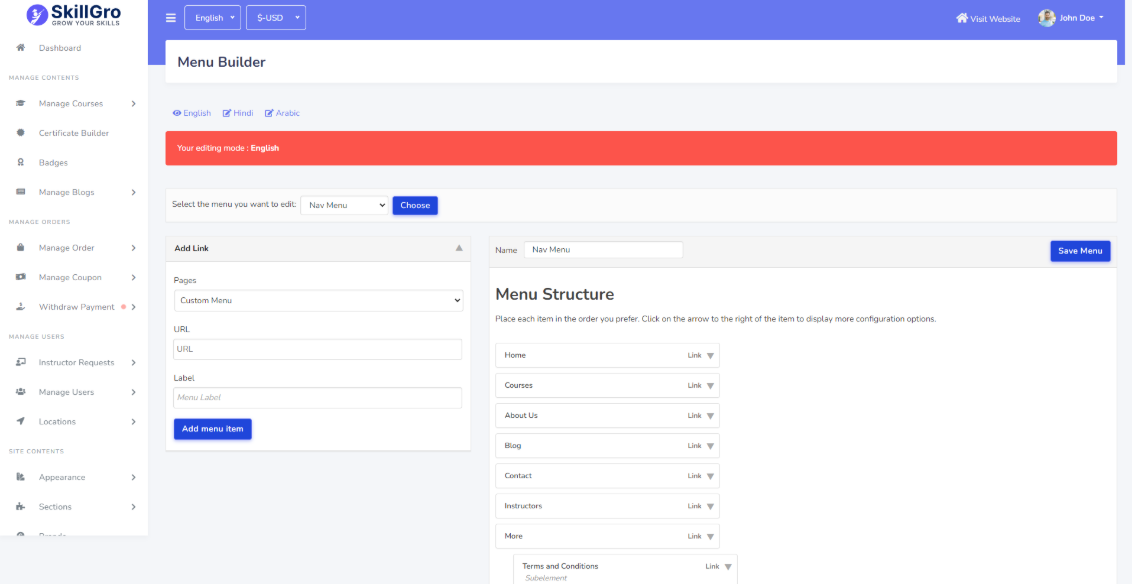
Task: Open the $-USD currency dropdown
Action: point(275,18)
